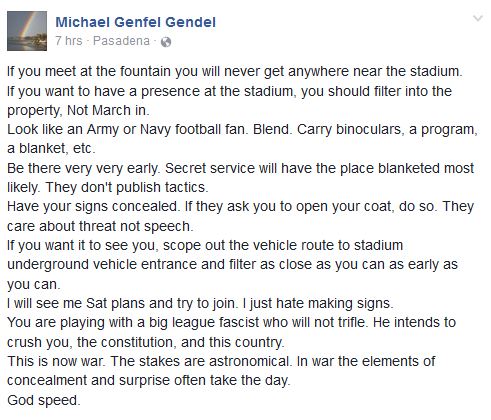
Task: Click the line starting 'If you meet at the fountain'
Action: (235, 72)
